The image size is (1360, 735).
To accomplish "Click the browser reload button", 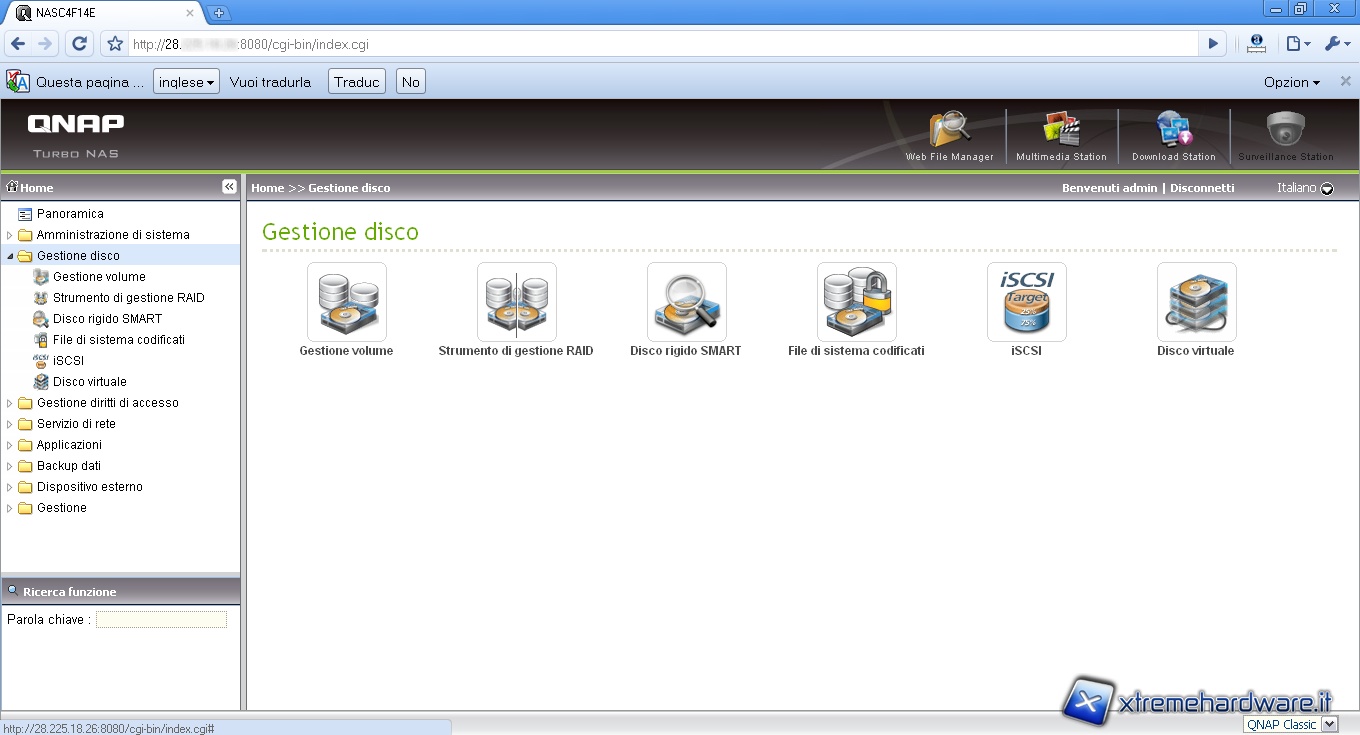I will pos(80,44).
